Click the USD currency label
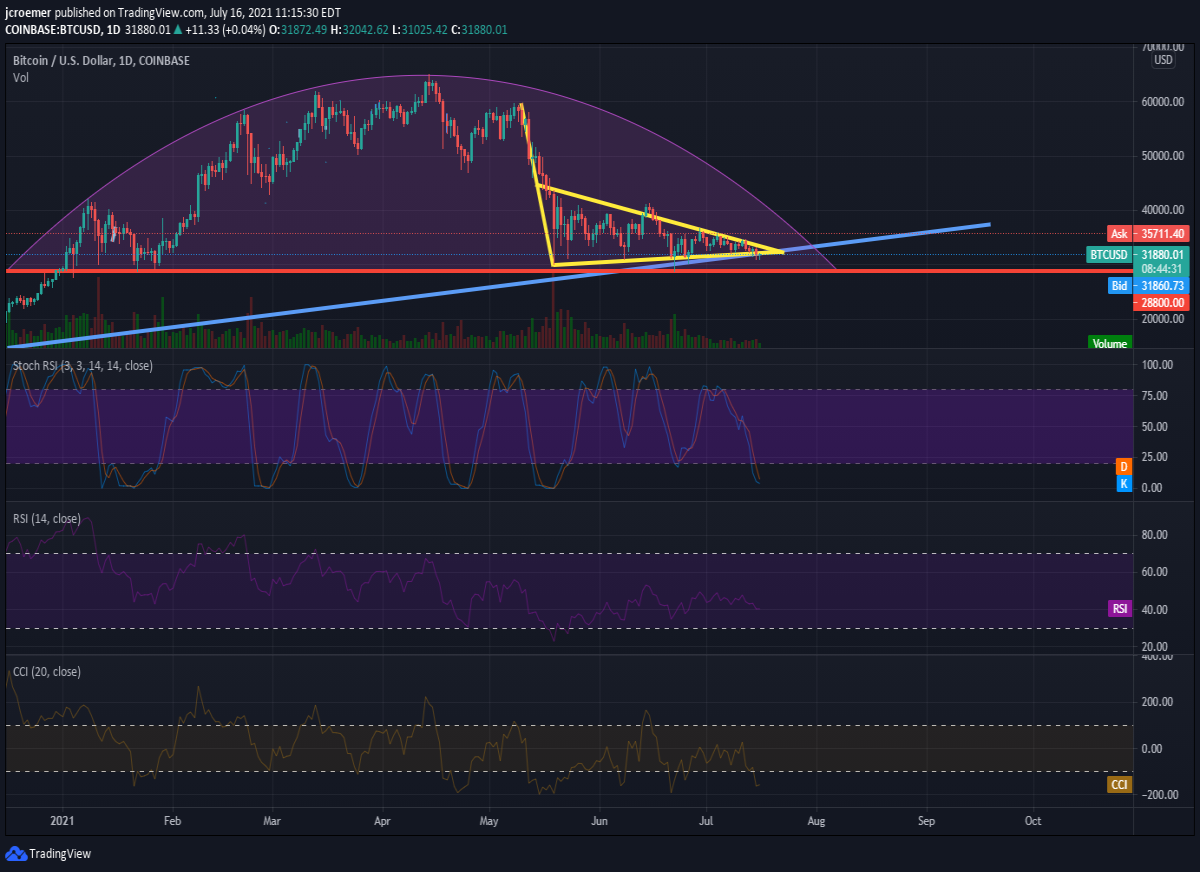This screenshot has height=872, width=1200. click(x=1164, y=60)
